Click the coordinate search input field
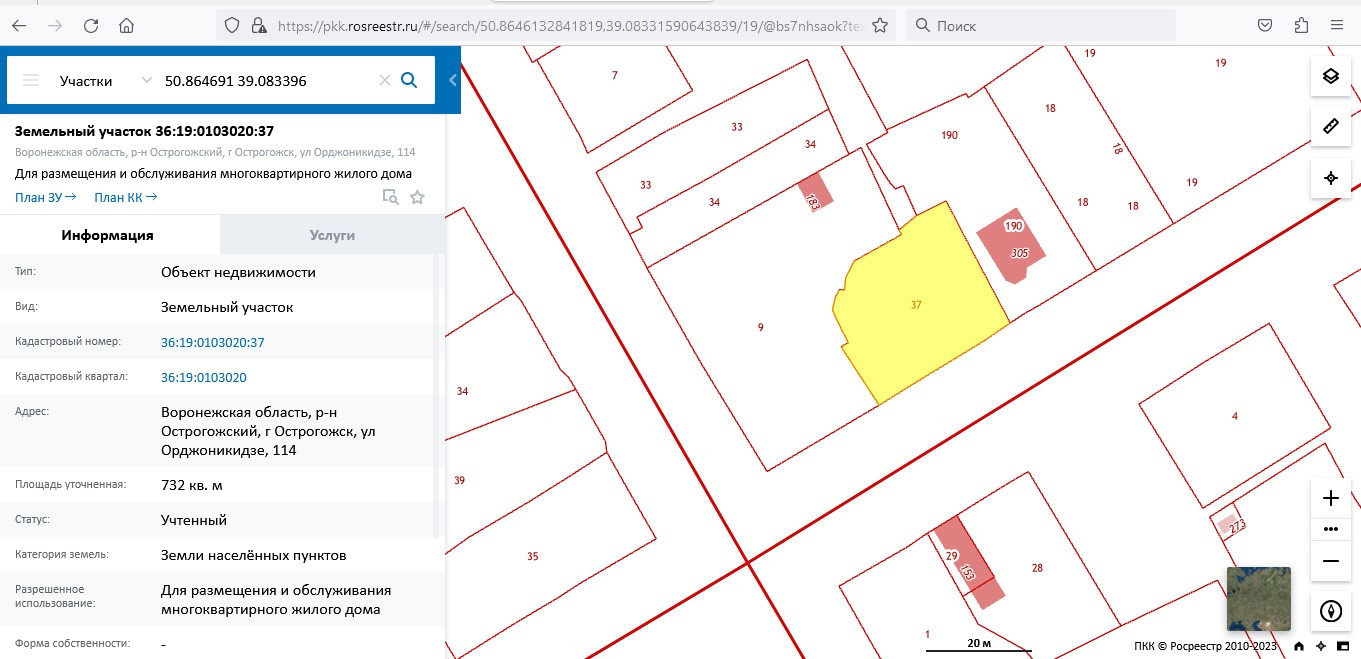1361x659 pixels. pyautogui.click(x=268, y=81)
